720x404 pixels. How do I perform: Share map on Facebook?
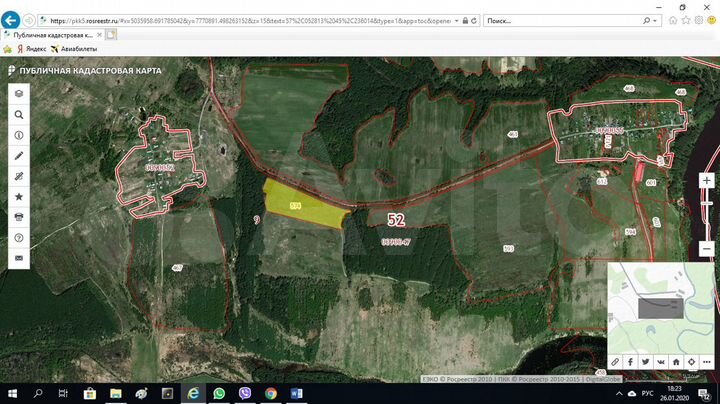[x=631, y=362]
